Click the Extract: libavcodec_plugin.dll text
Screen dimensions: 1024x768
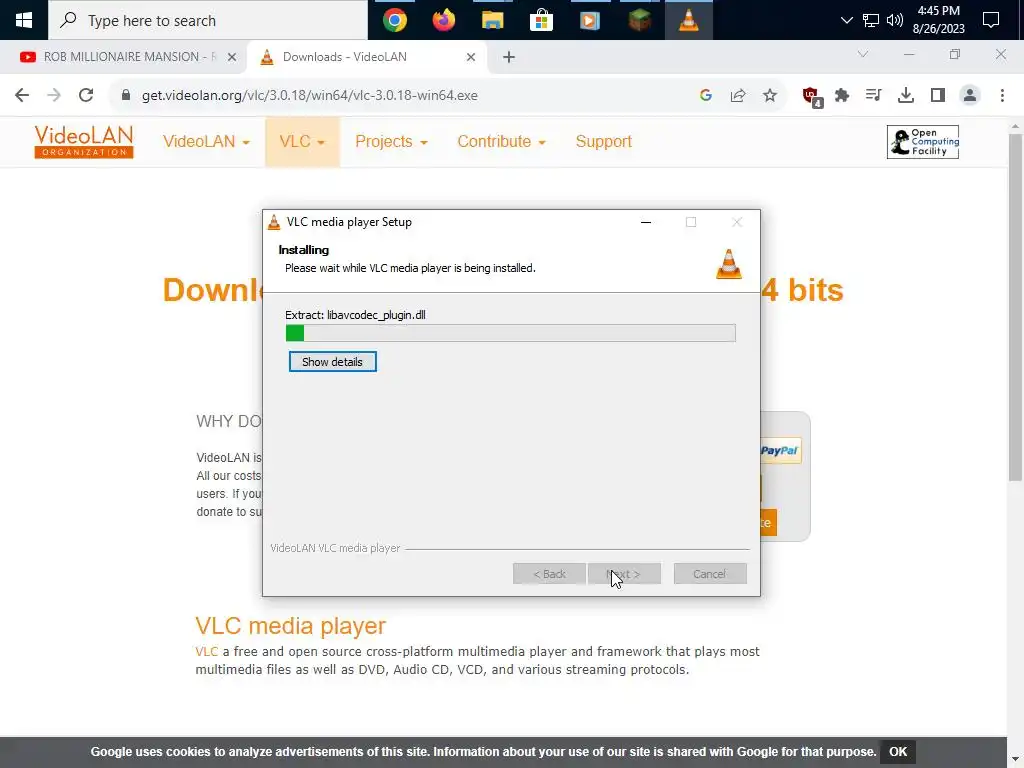click(355, 315)
